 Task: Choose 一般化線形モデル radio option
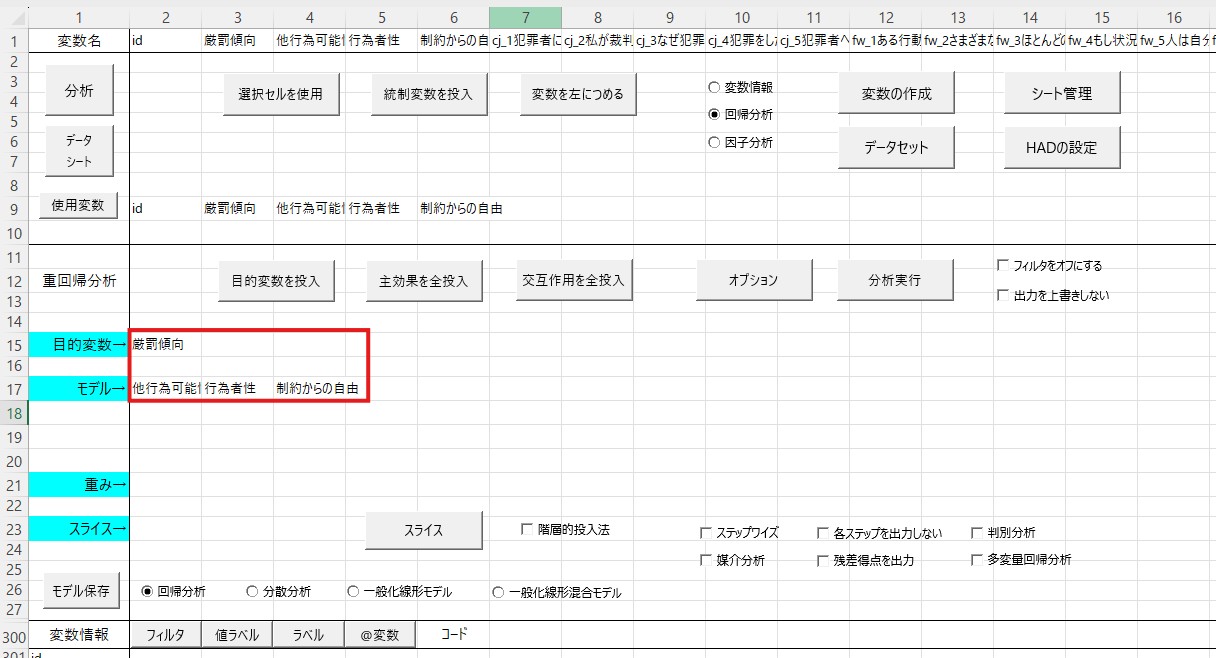(353, 592)
